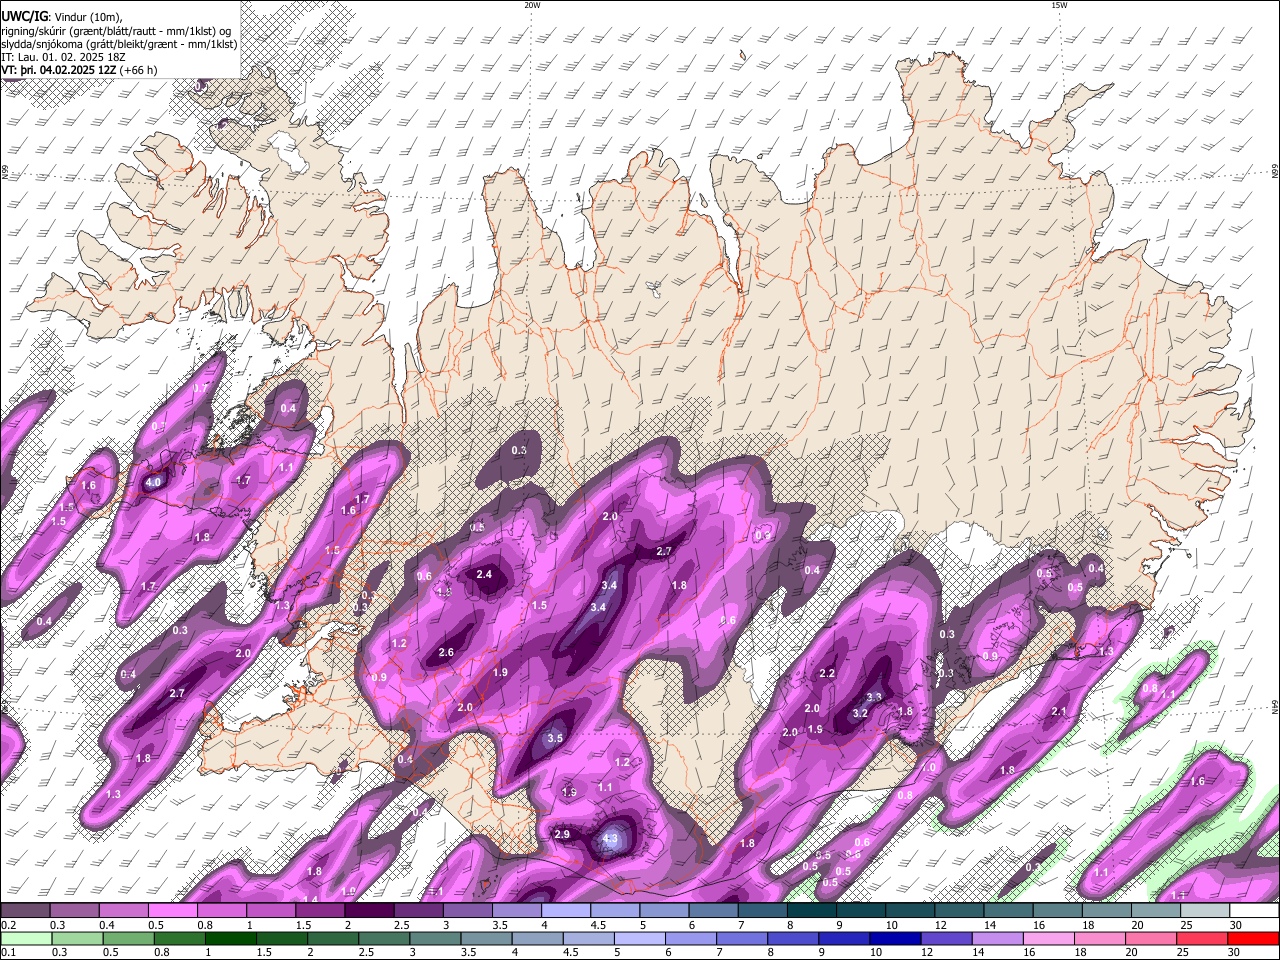This screenshot has width=1280, height=960.
Task: Click the 'IT: Lau. 01. 02. 2025 18Z' line
Action: pos(61,57)
